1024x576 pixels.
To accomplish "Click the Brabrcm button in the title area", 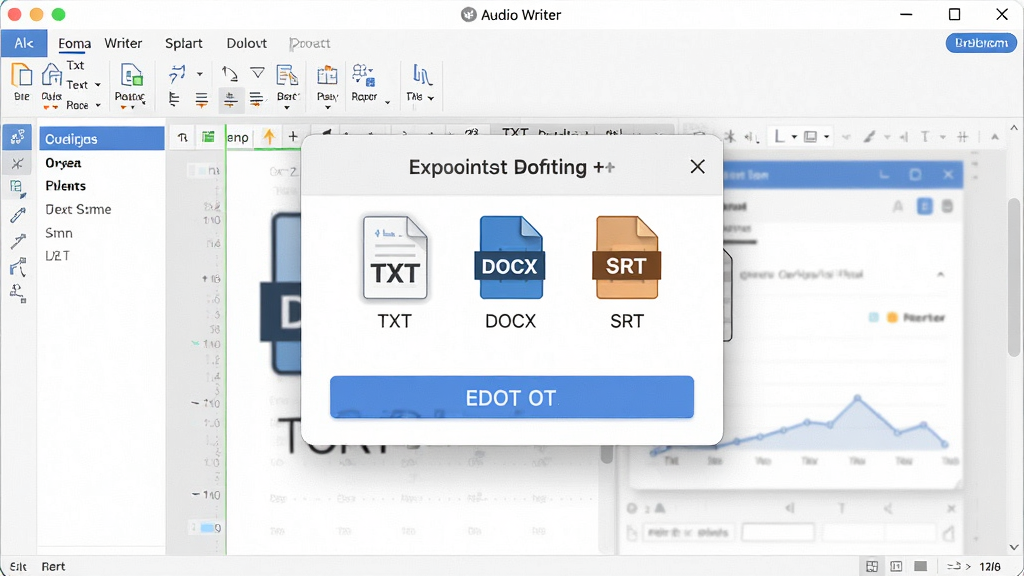I will click(x=981, y=43).
